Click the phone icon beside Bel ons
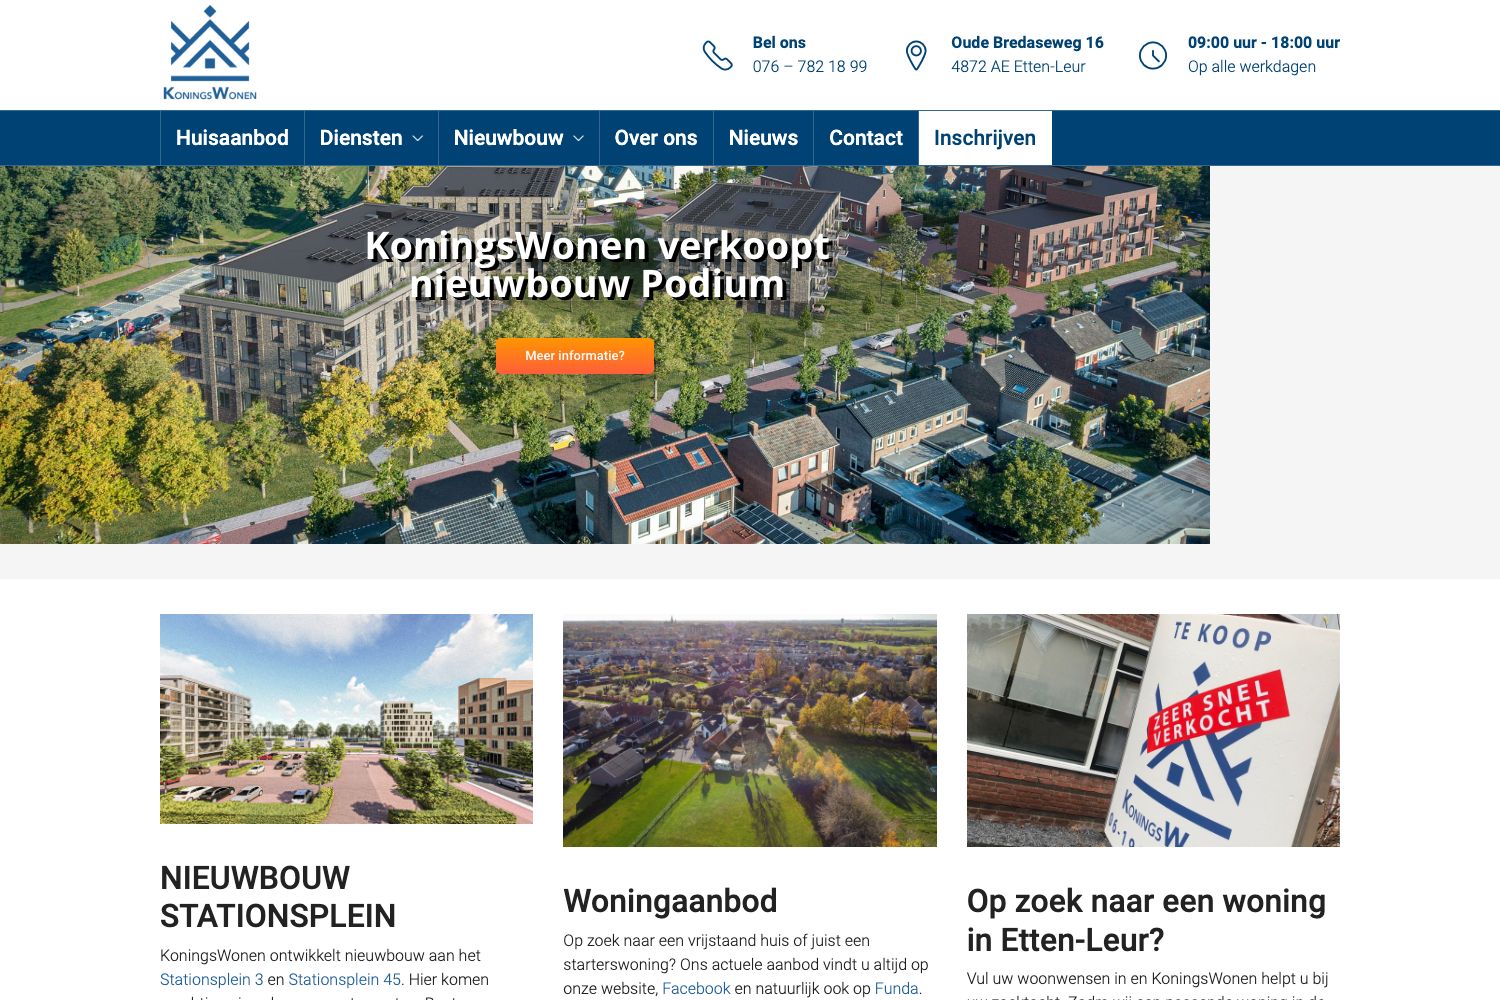 [x=717, y=55]
